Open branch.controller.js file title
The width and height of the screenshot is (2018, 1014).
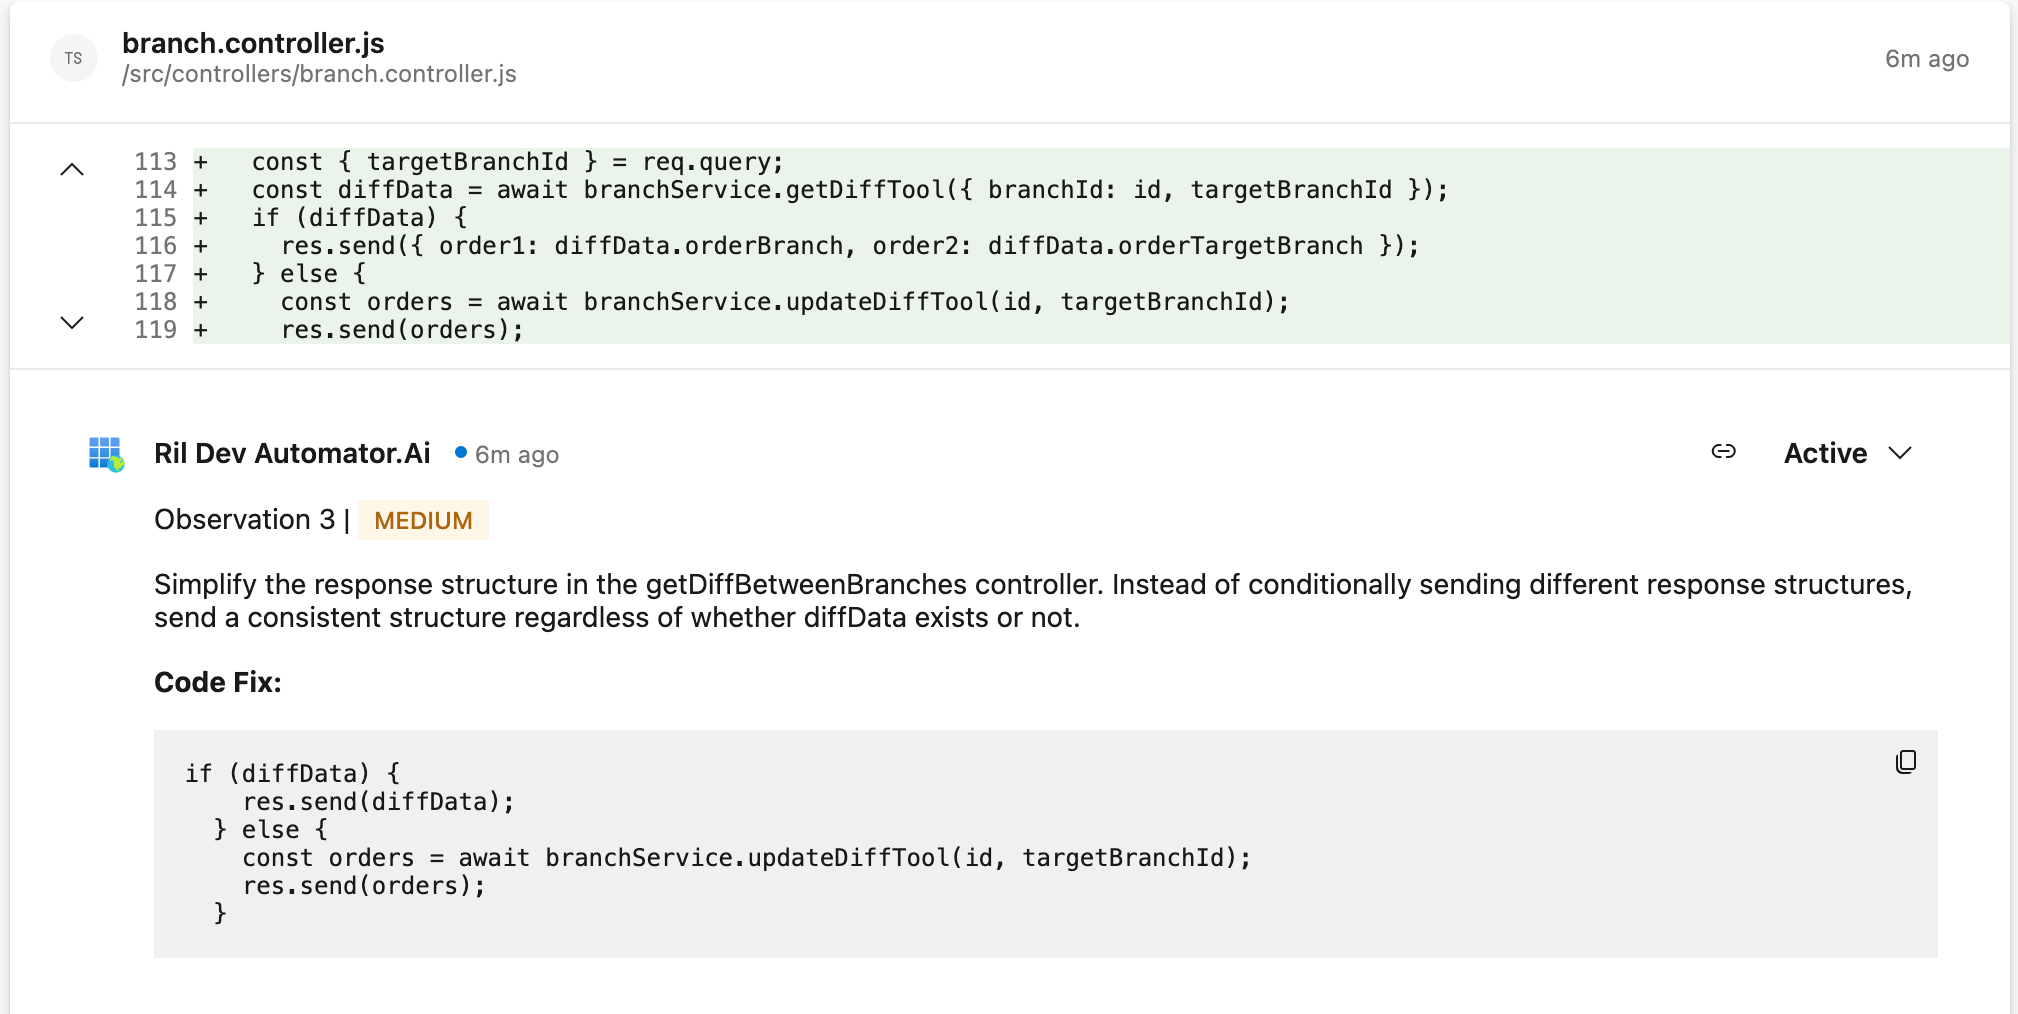pos(253,43)
